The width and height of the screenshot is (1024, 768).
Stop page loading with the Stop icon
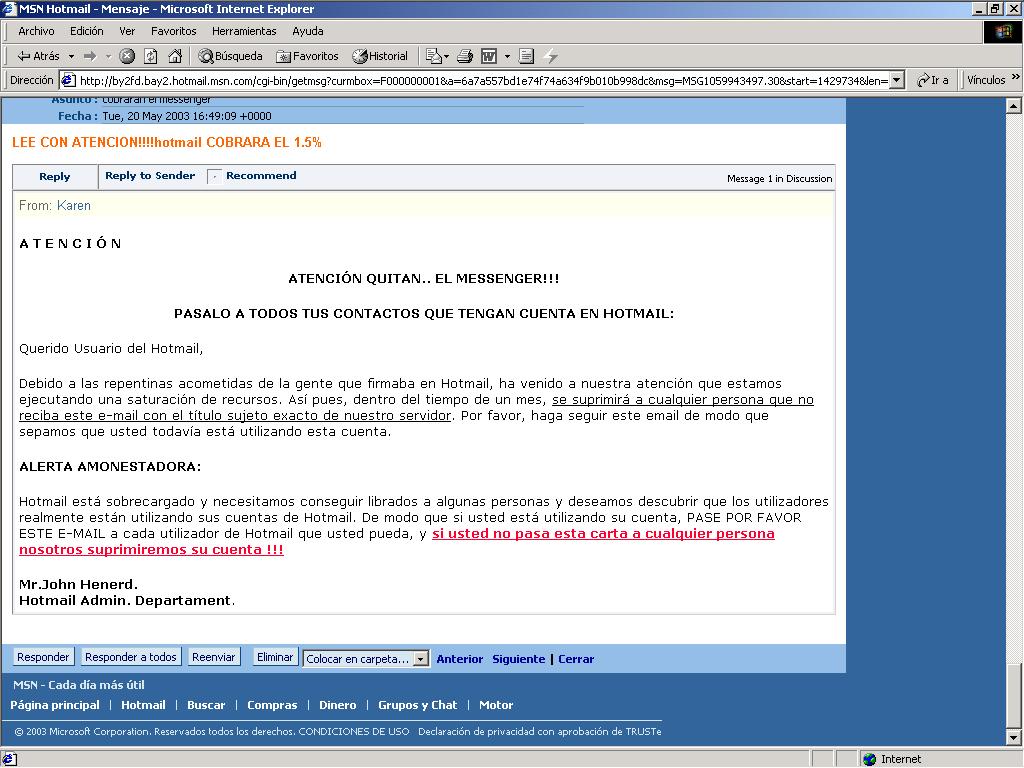127,56
